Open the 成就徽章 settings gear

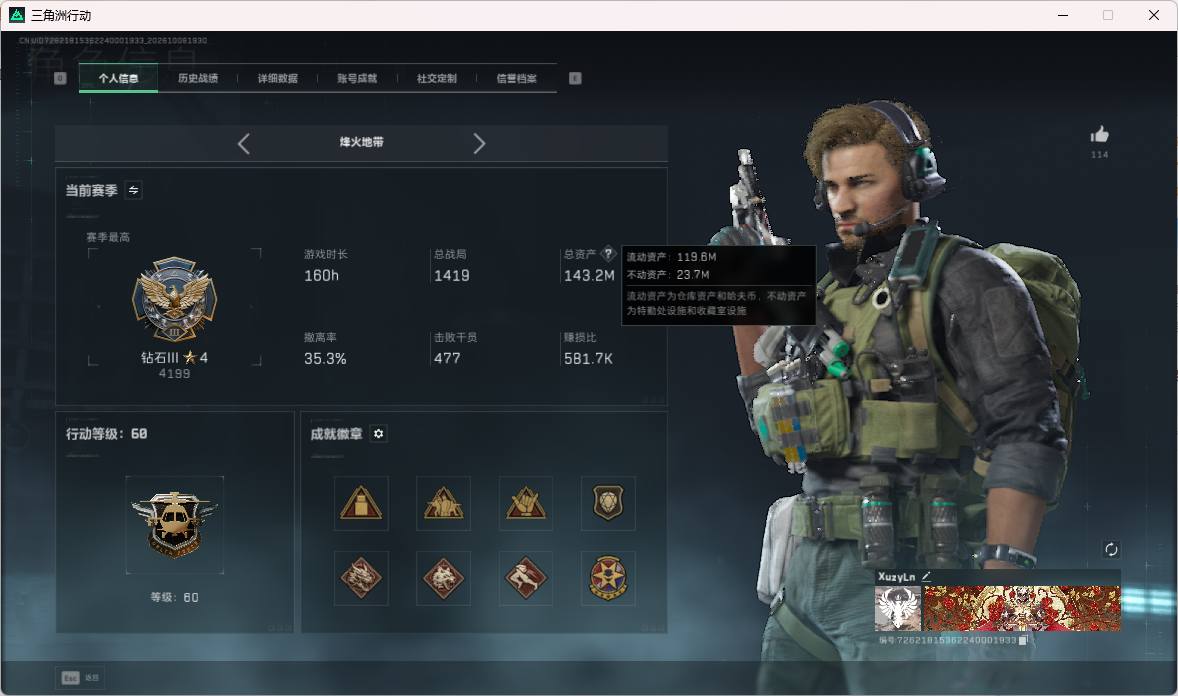[379, 434]
